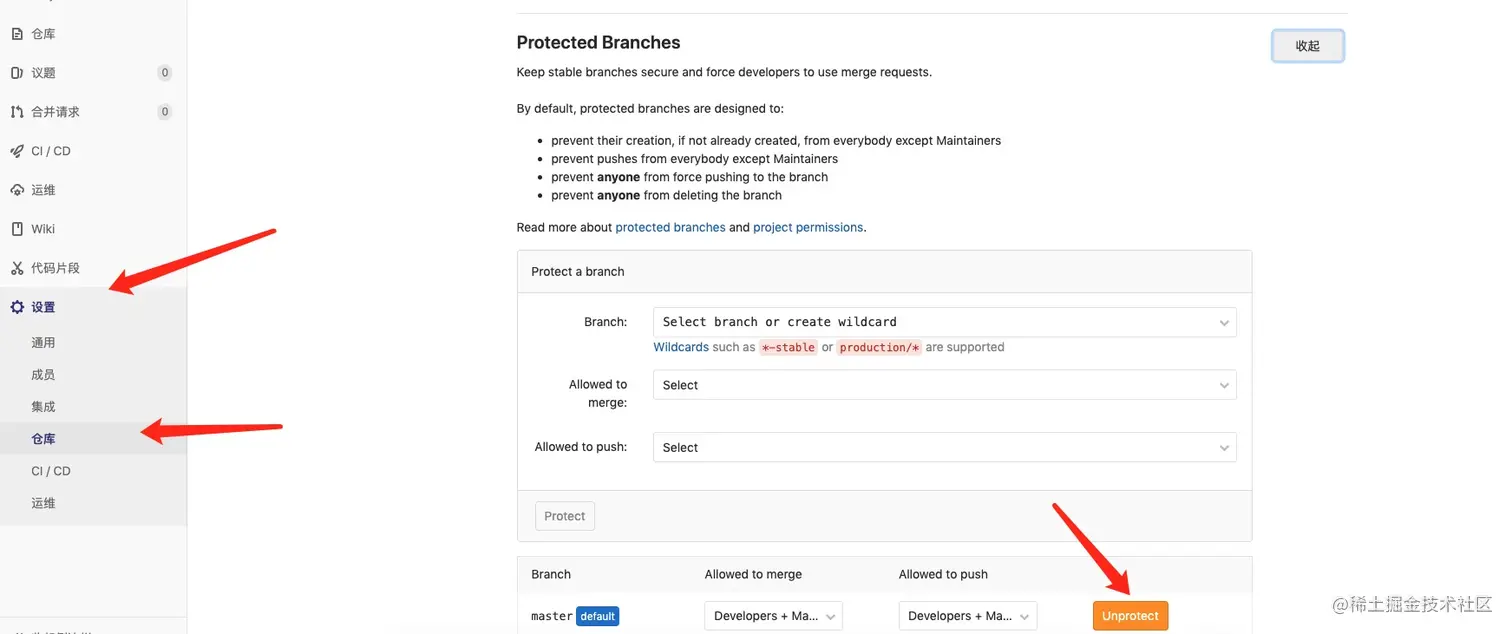This screenshot has height=634, width=1512.
Task: Open the master branch's Allowed to push dropdown
Action: 967,616
